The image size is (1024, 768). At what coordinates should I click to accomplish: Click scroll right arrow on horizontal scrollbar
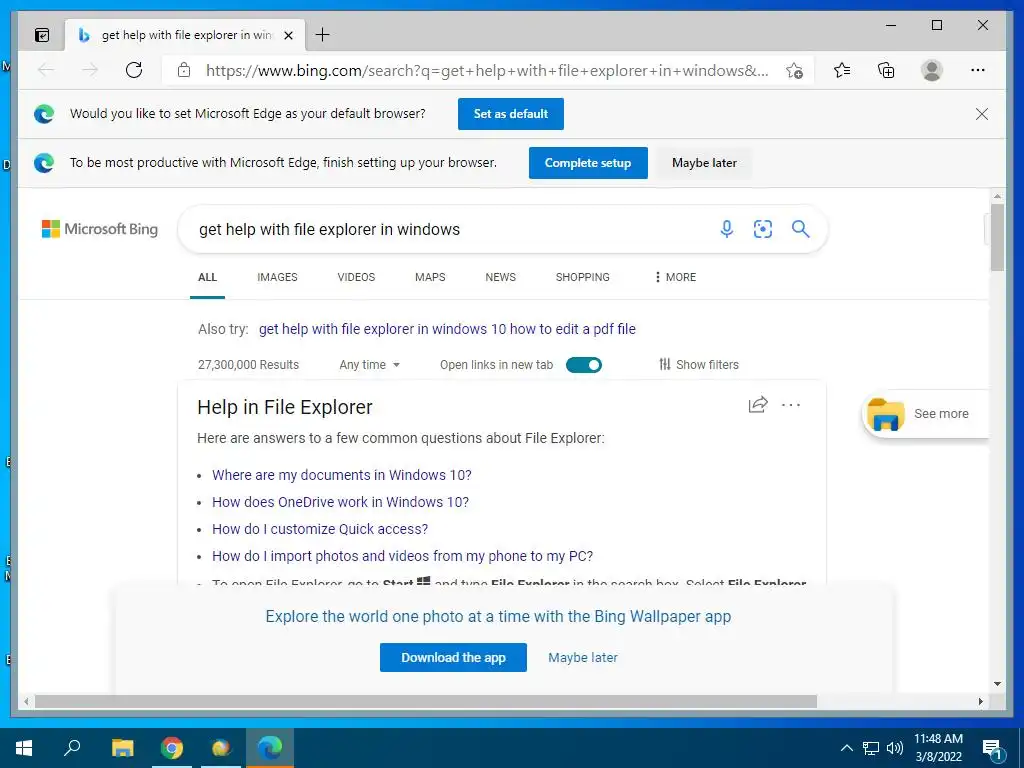[981, 702]
